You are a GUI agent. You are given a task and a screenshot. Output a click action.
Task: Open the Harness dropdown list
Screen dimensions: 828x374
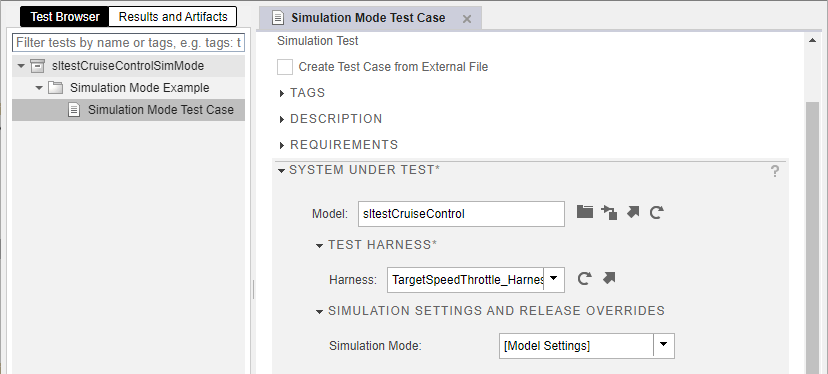point(553,279)
